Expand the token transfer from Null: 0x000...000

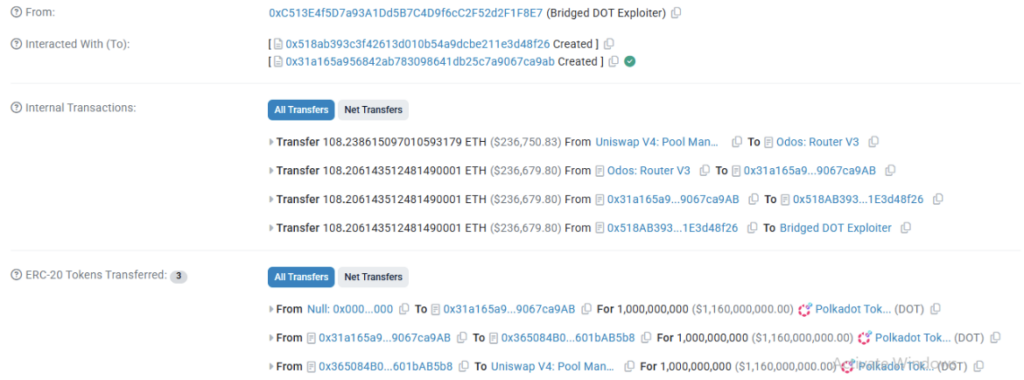click(271, 309)
